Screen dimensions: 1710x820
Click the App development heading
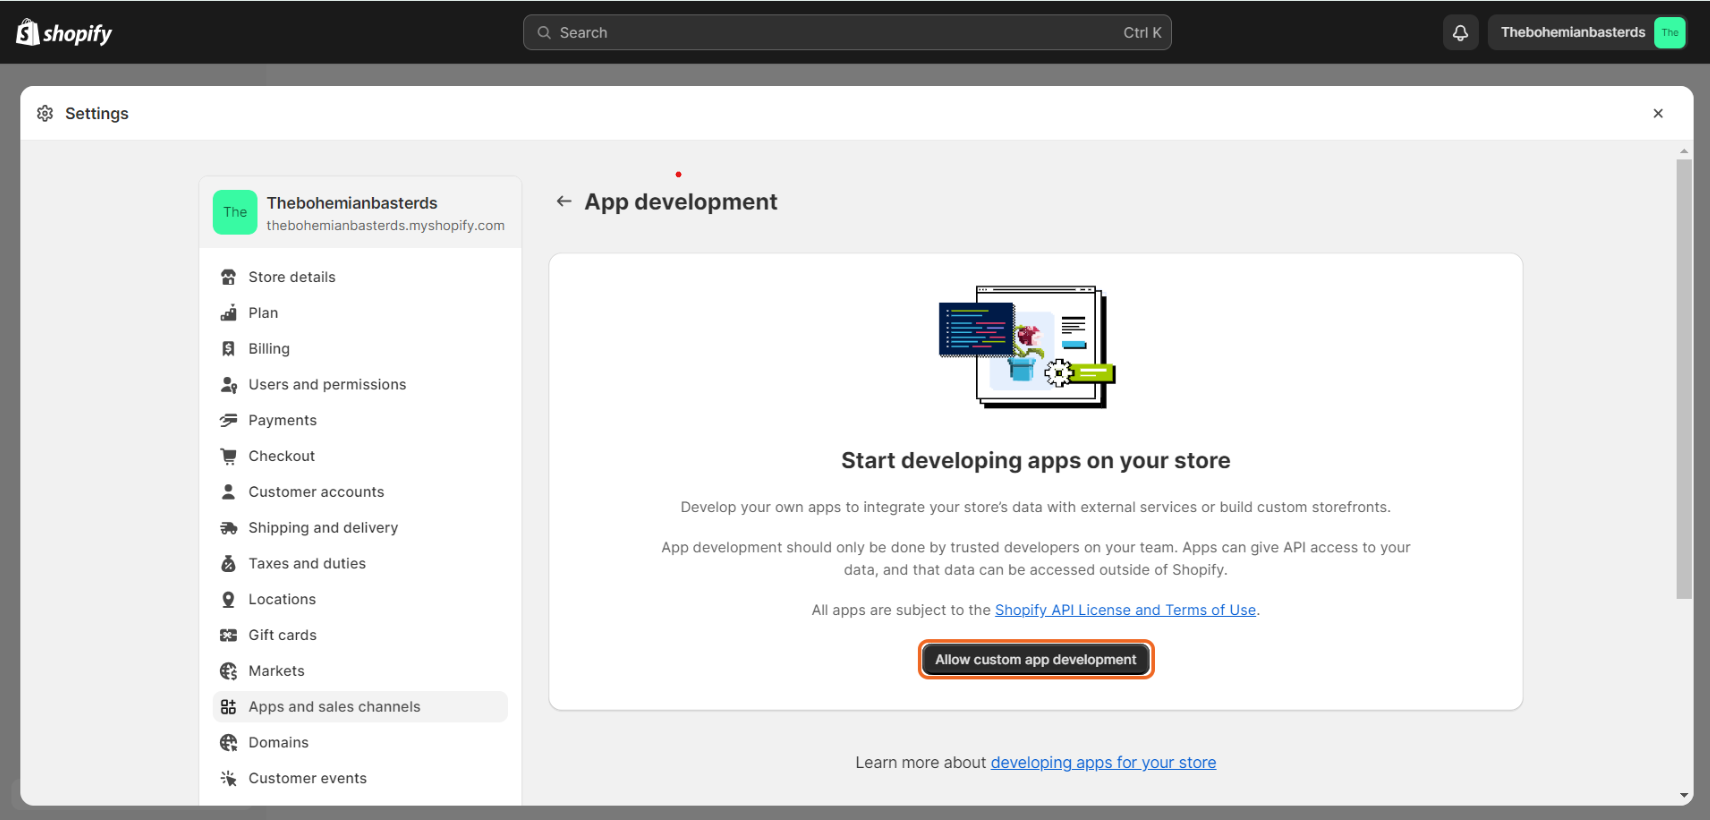(681, 202)
